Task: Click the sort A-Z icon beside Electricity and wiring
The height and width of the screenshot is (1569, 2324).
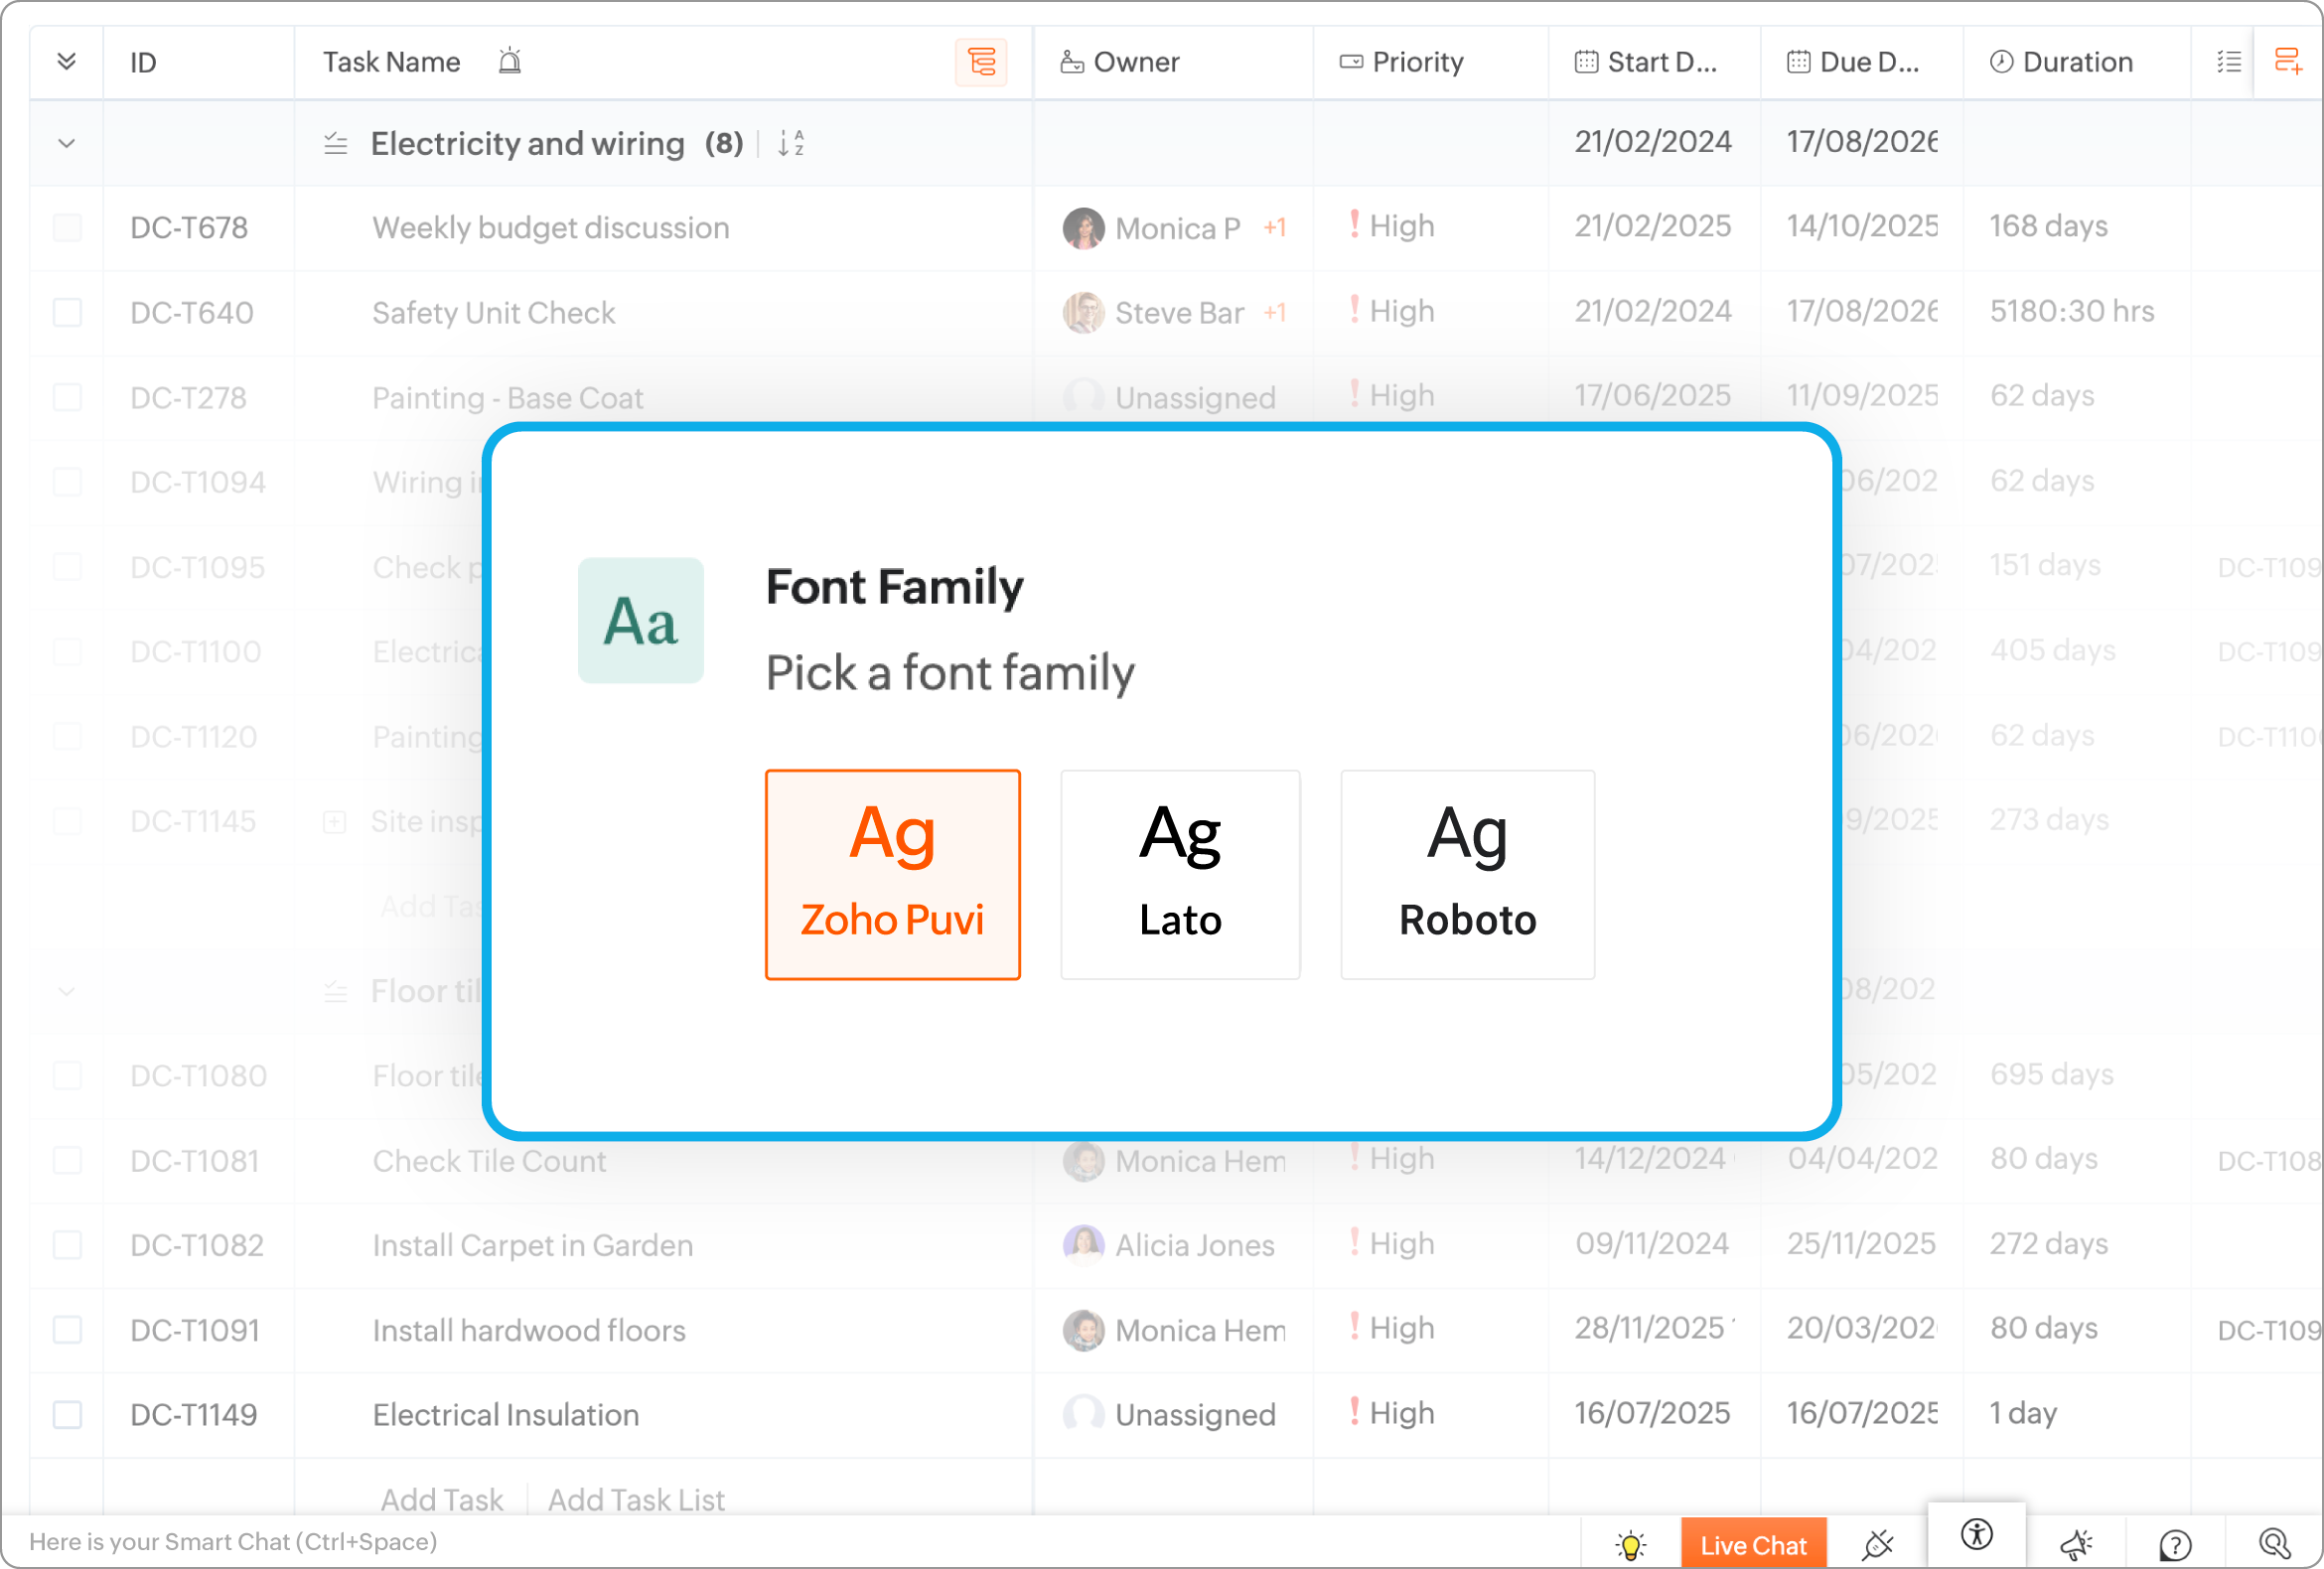Action: [790, 144]
